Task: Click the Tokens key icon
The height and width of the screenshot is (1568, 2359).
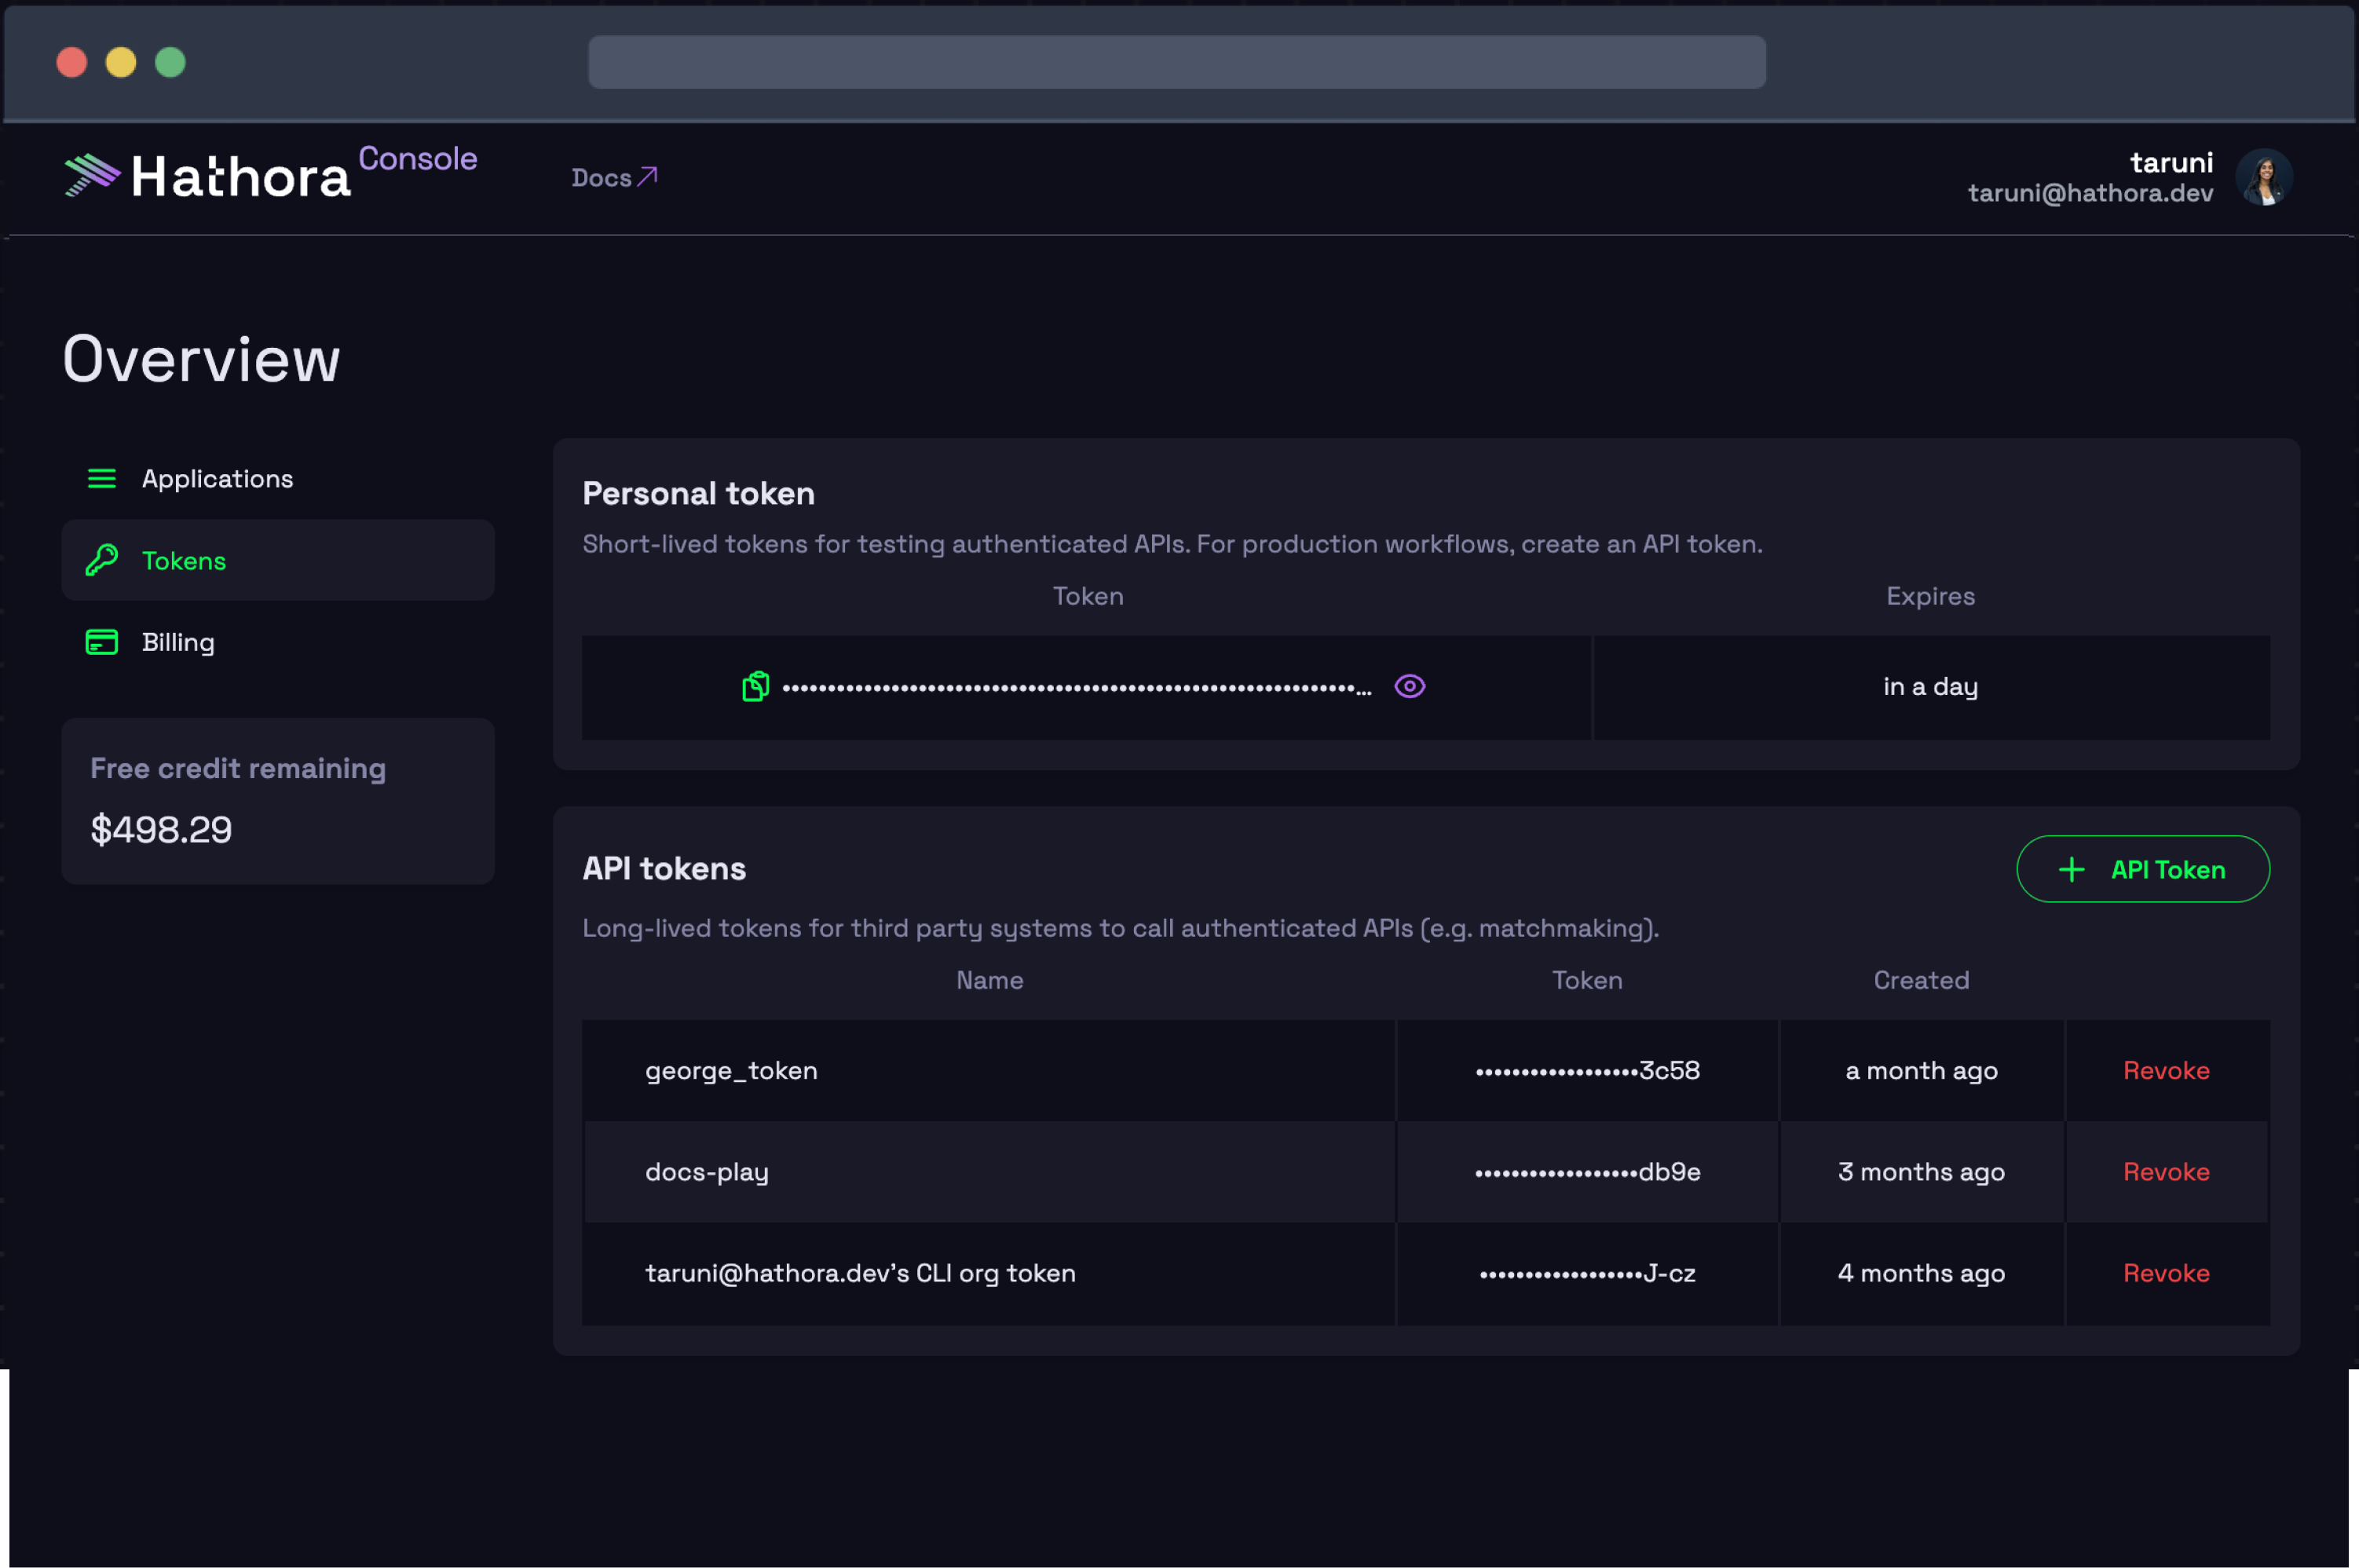Action: pos(102,560)
